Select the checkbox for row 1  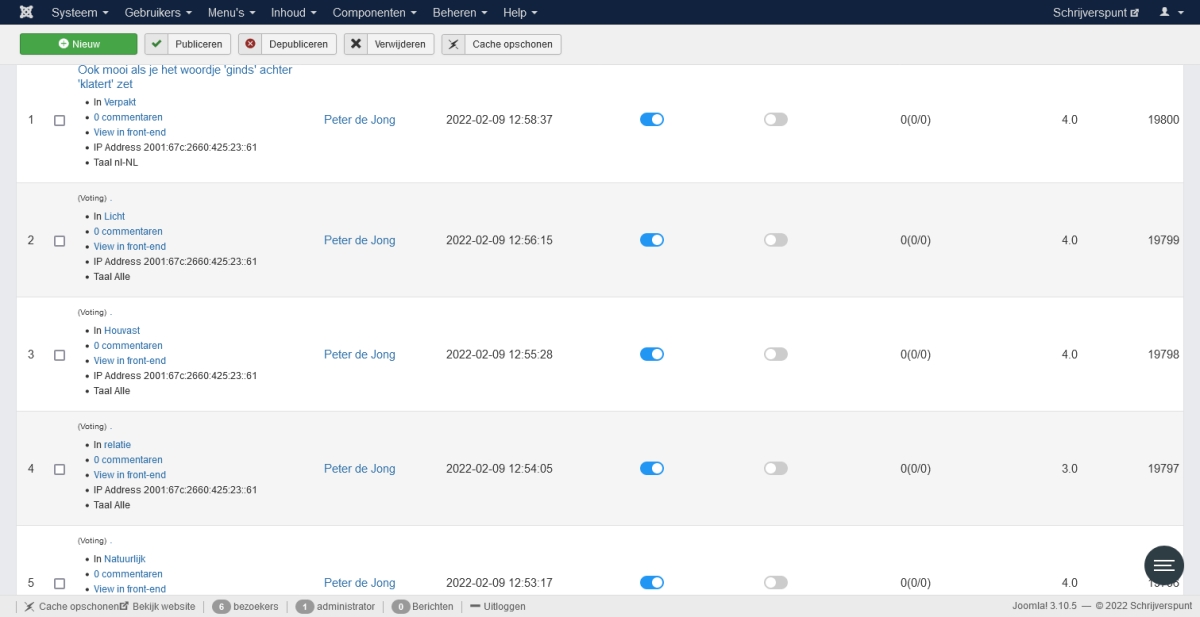click(59, 120)
